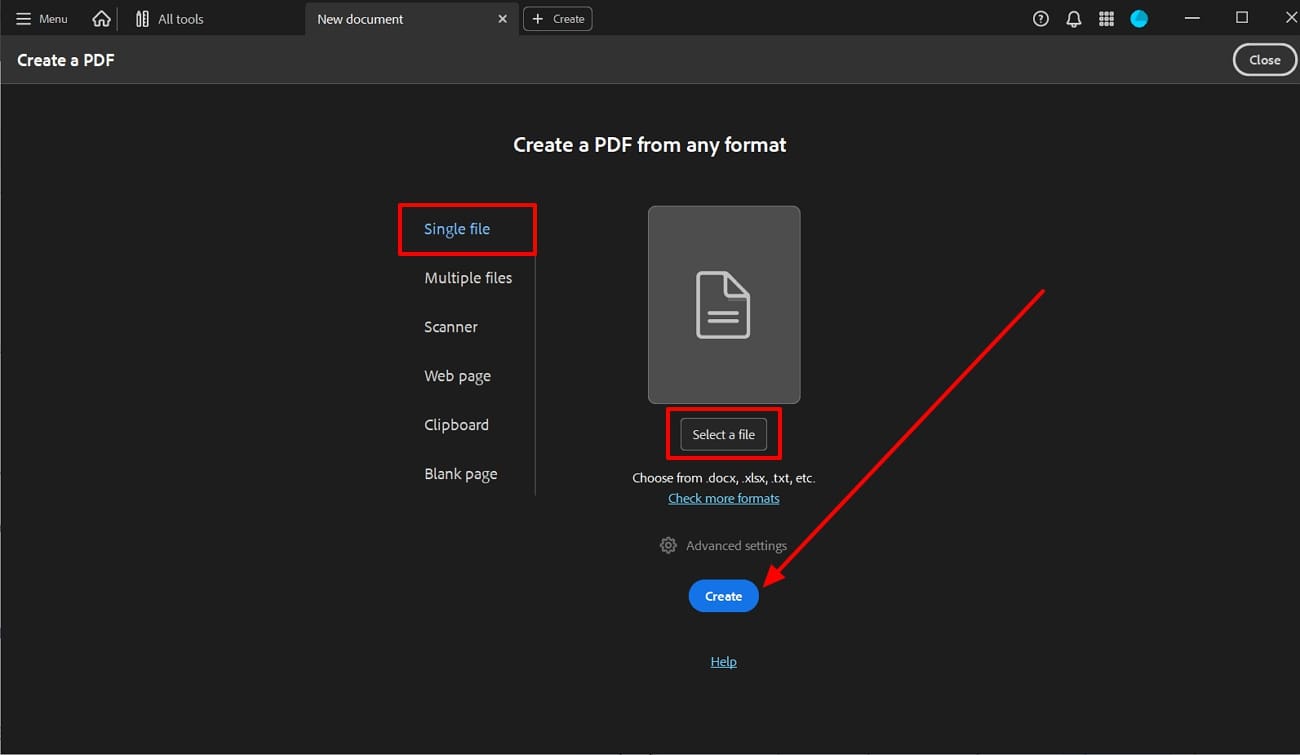This screenshot has height=755, width=1300.
Task: Open the Check more formats link
Action: [724, 498]
